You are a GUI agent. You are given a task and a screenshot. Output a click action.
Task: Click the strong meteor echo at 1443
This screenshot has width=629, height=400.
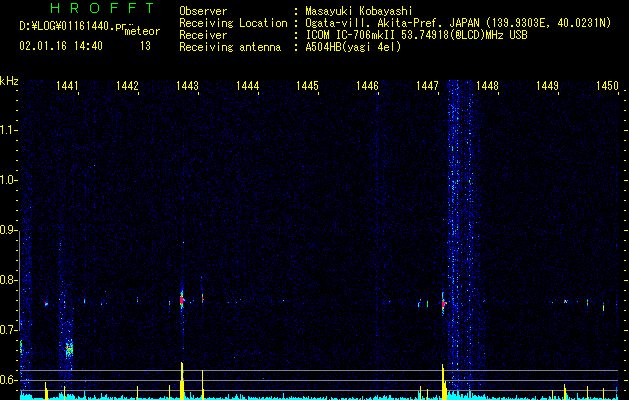click(x=182, y=300)
